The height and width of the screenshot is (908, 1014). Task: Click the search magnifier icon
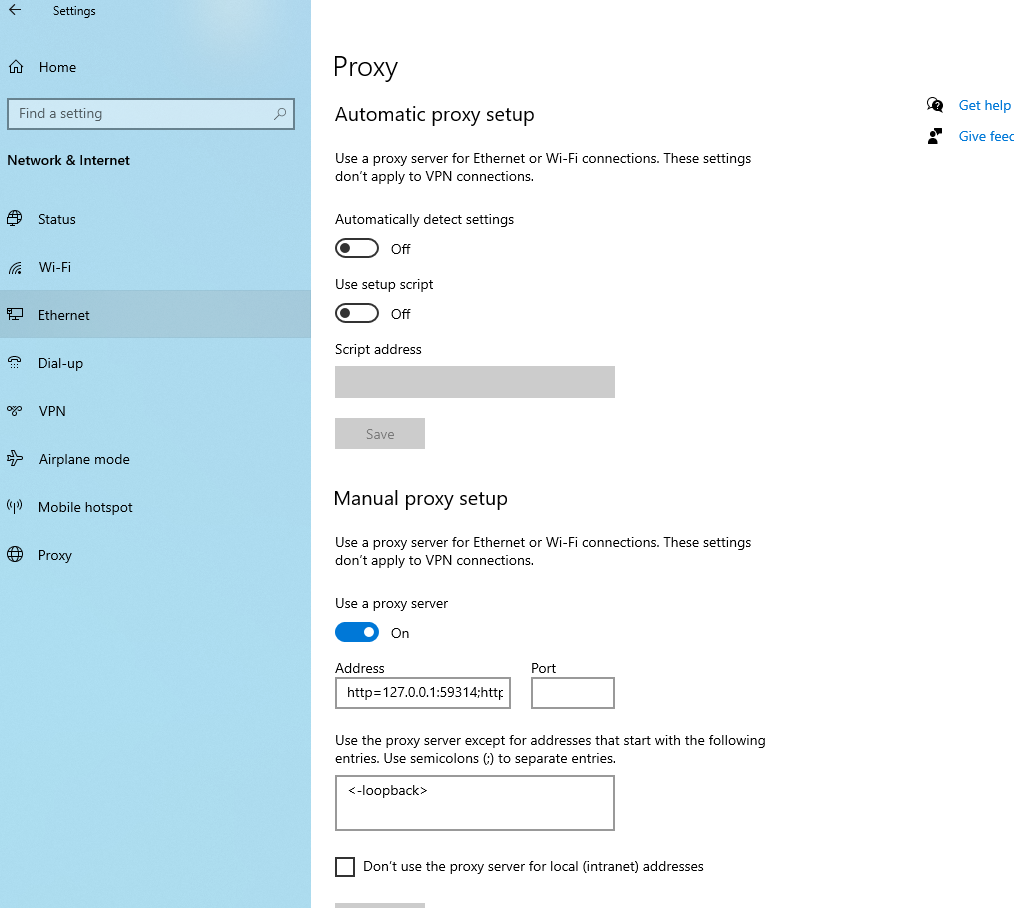[280, 114]
